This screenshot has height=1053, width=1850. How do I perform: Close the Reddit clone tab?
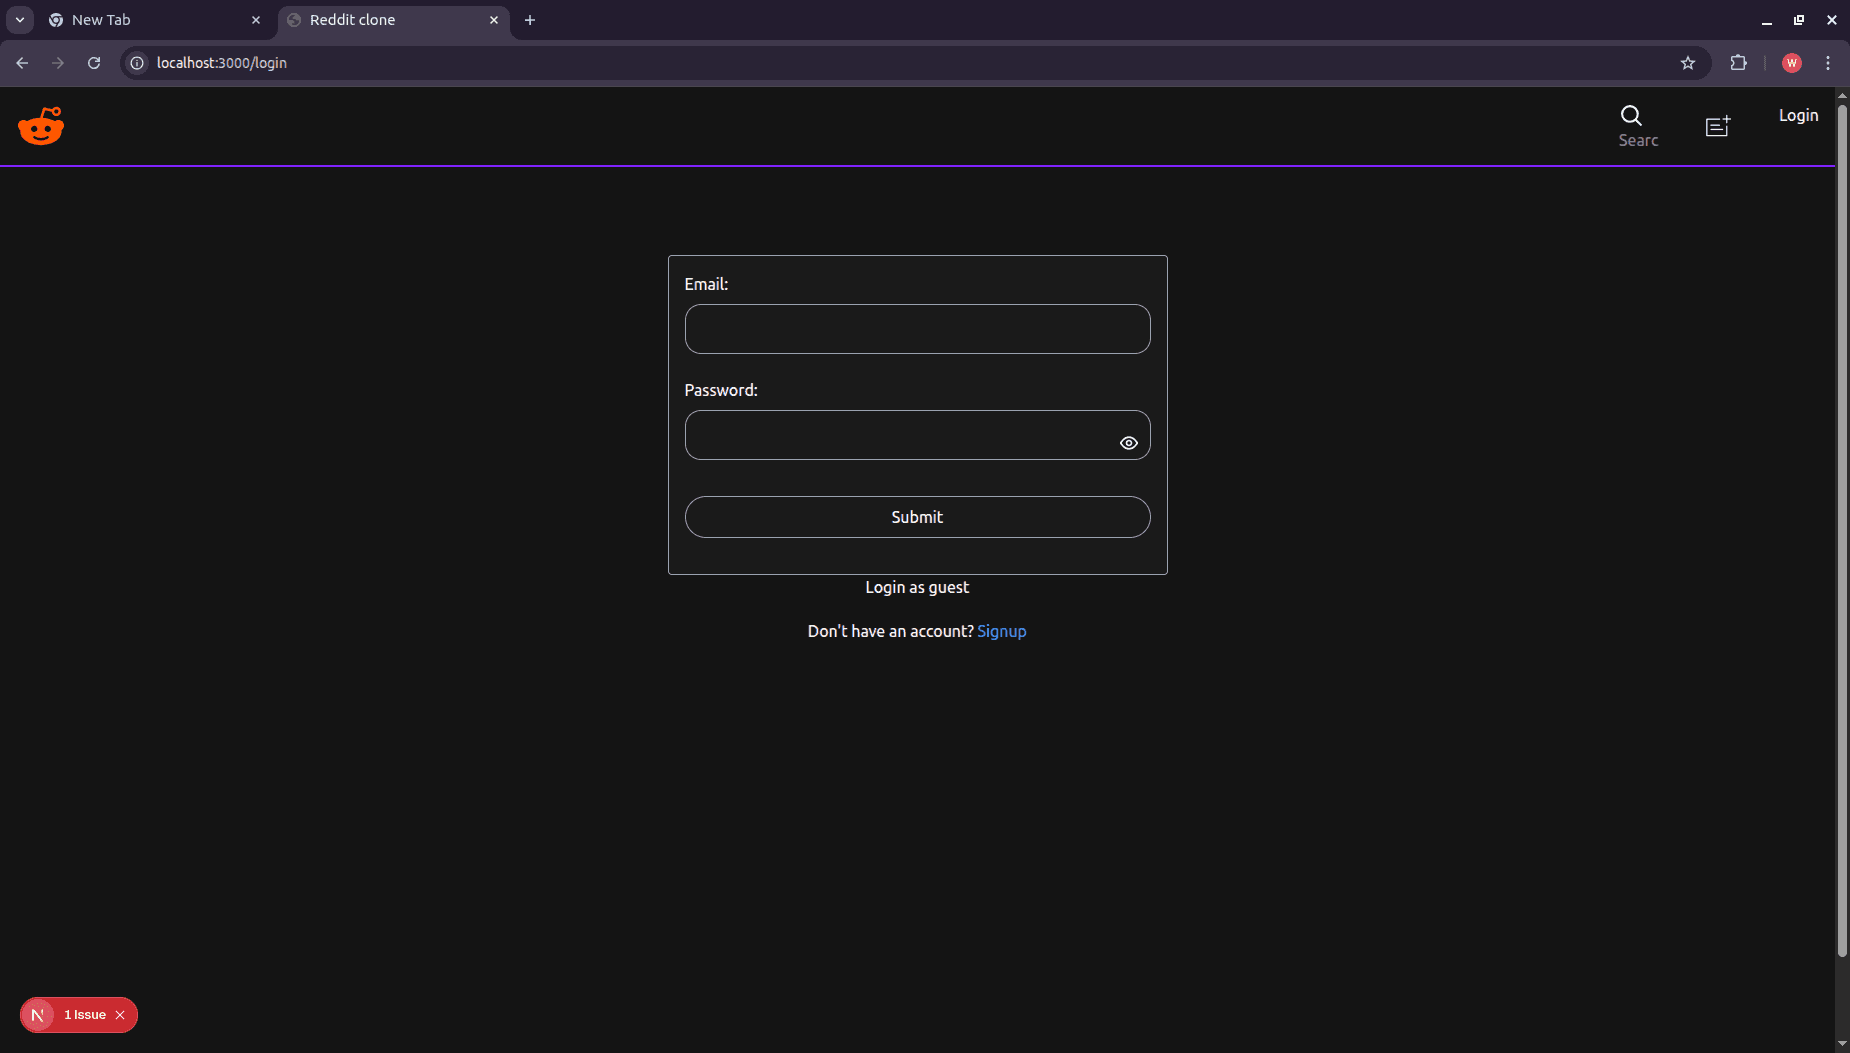(494, 20)
